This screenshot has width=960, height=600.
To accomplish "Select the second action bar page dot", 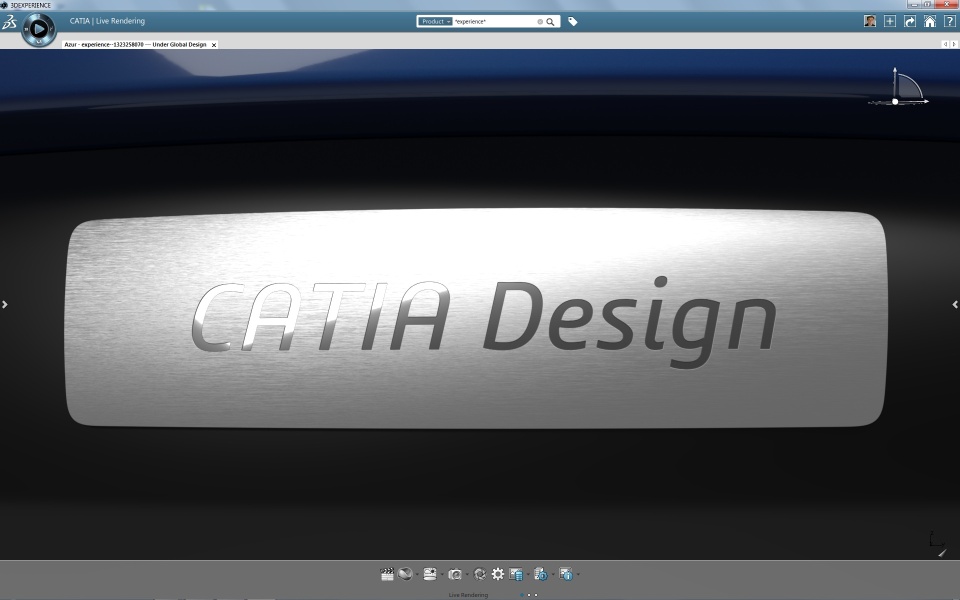I will [x=529, y=594].
